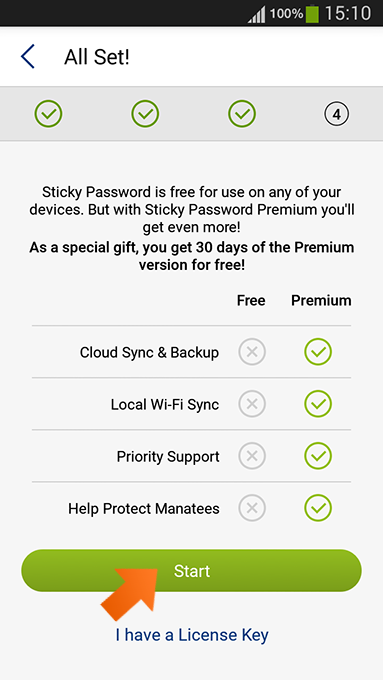Open the I have a License Key link
The image size is (383, 680).
[192, 635]
